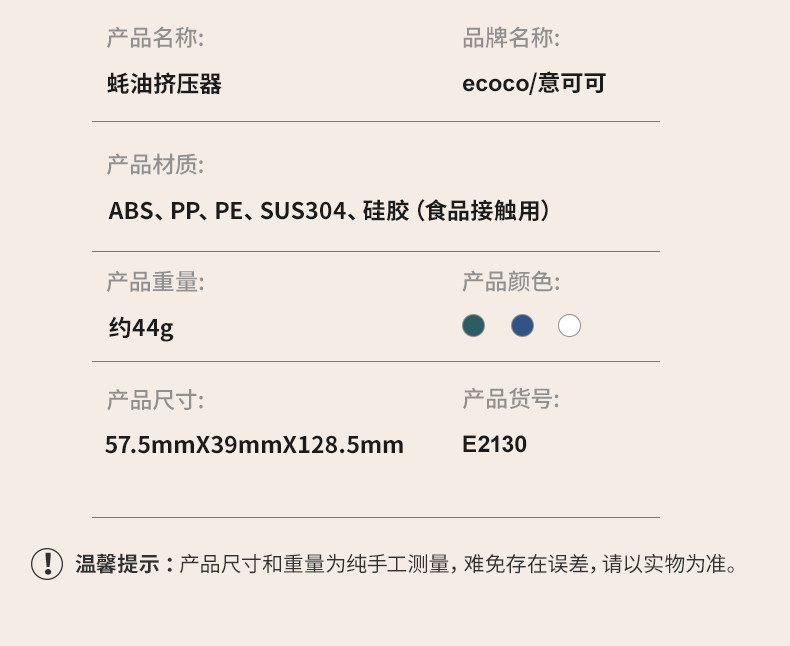790x646 pixels.
Task: Click the 产品尺寸 label
Action: coord(155,401)
